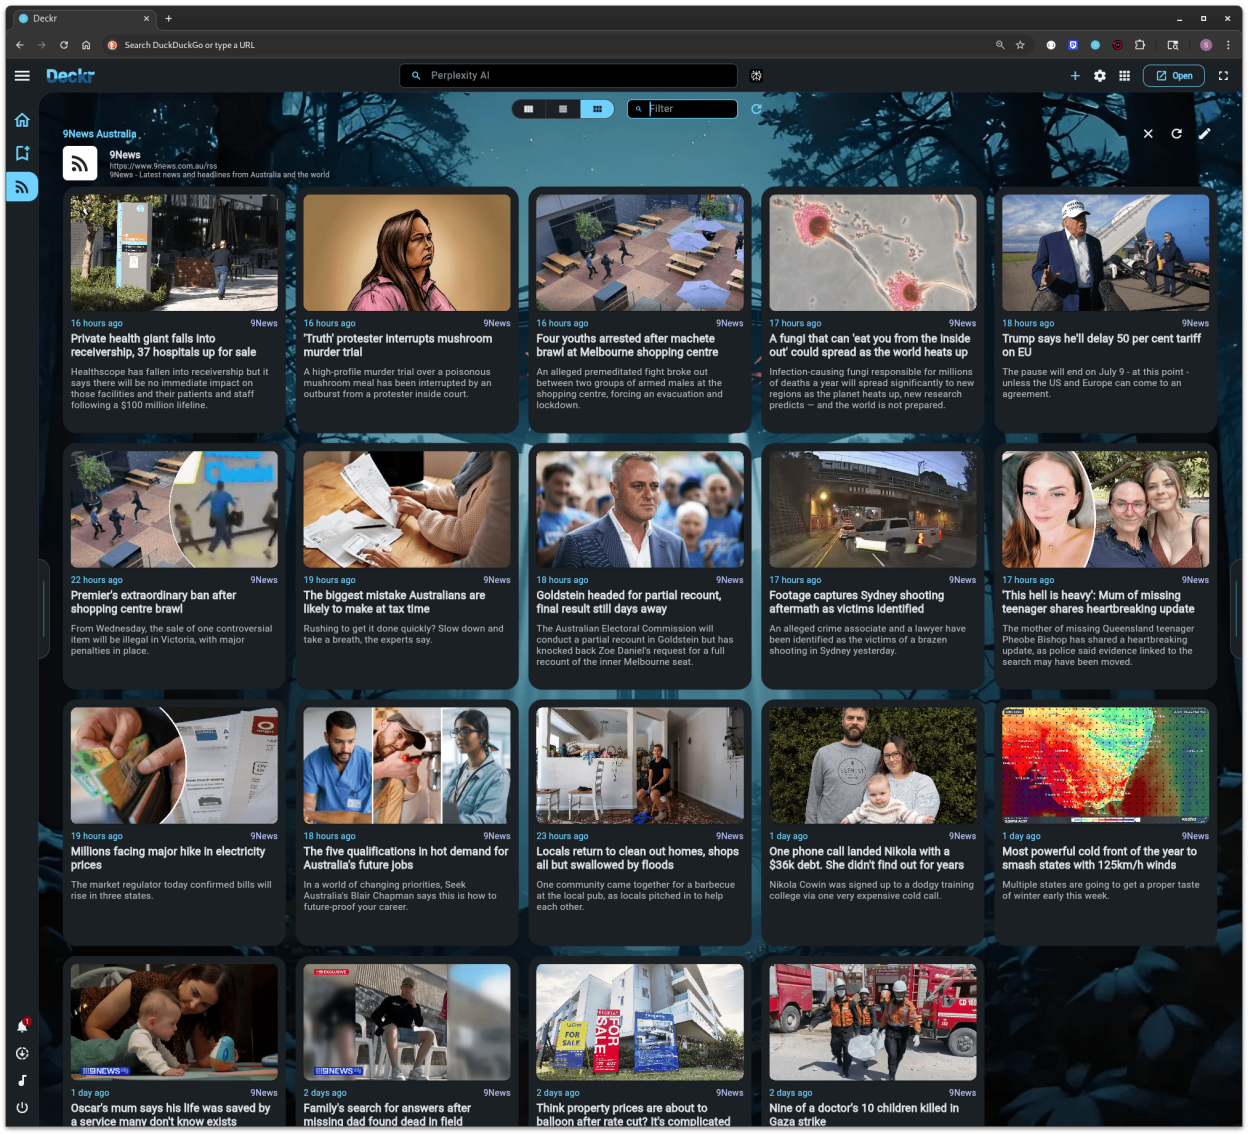
Task: Bookmark page with star icon
Action: pyautogui.click(x=1020, y=45)
